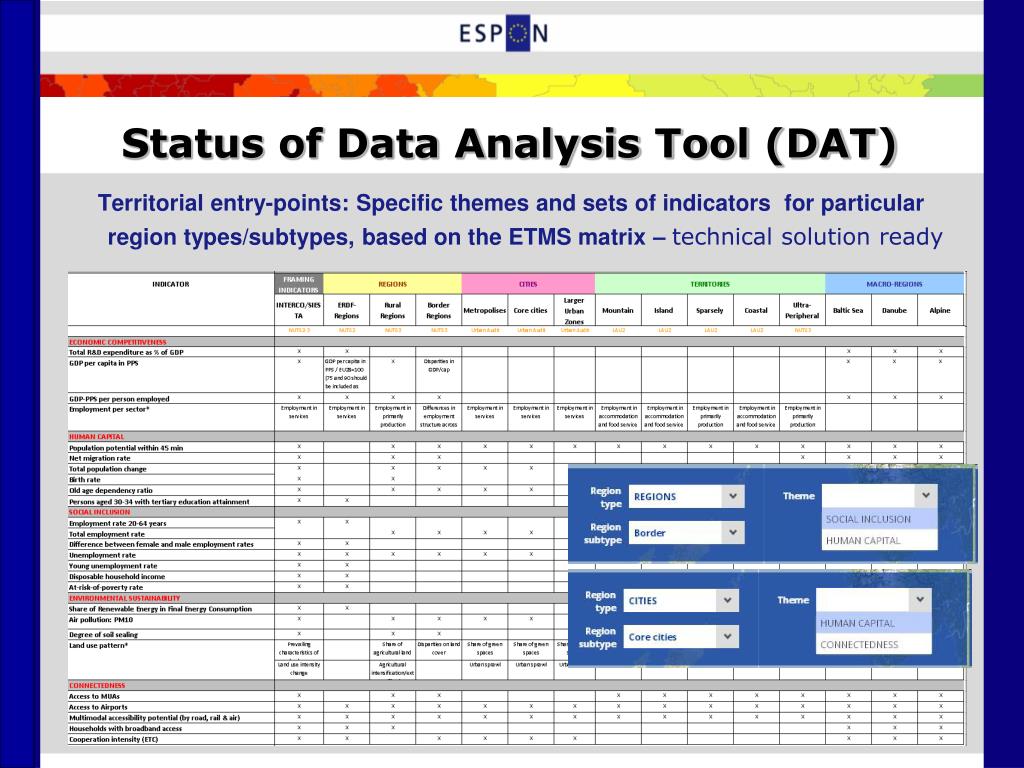Click 'Employment per sector*' row label

point(109,409)
